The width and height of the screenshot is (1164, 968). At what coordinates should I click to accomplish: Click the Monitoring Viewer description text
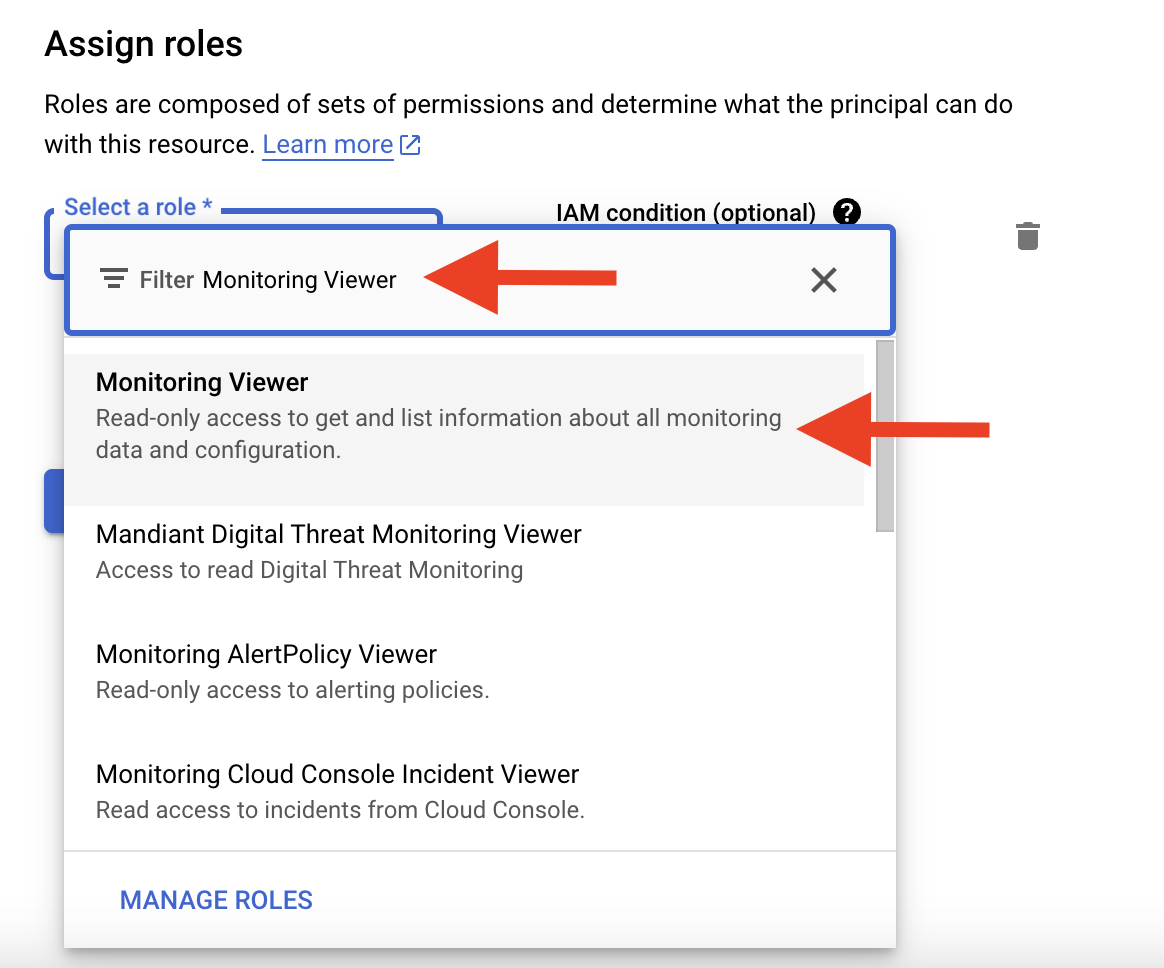[438, 434]
